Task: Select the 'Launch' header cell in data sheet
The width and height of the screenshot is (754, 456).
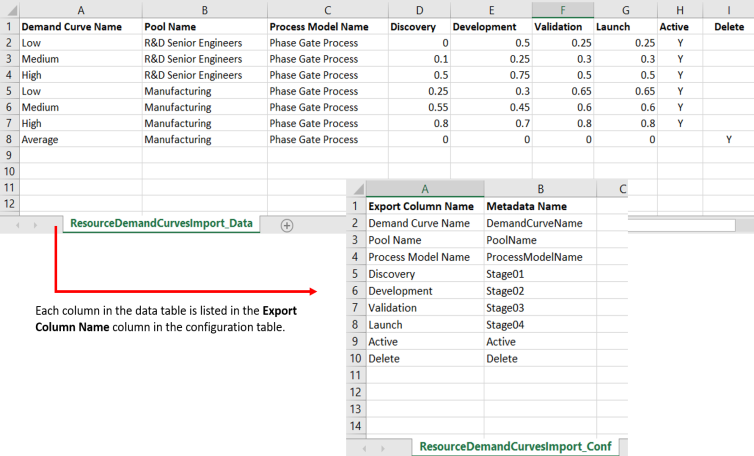Action: click(626, 27)
